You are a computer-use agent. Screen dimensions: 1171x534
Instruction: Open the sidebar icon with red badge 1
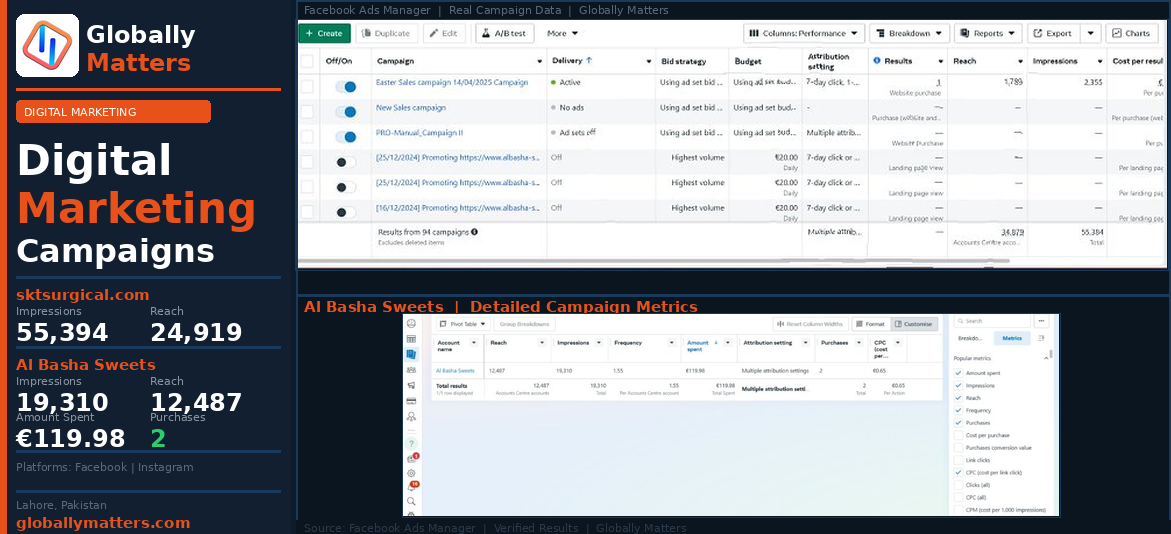411,459
